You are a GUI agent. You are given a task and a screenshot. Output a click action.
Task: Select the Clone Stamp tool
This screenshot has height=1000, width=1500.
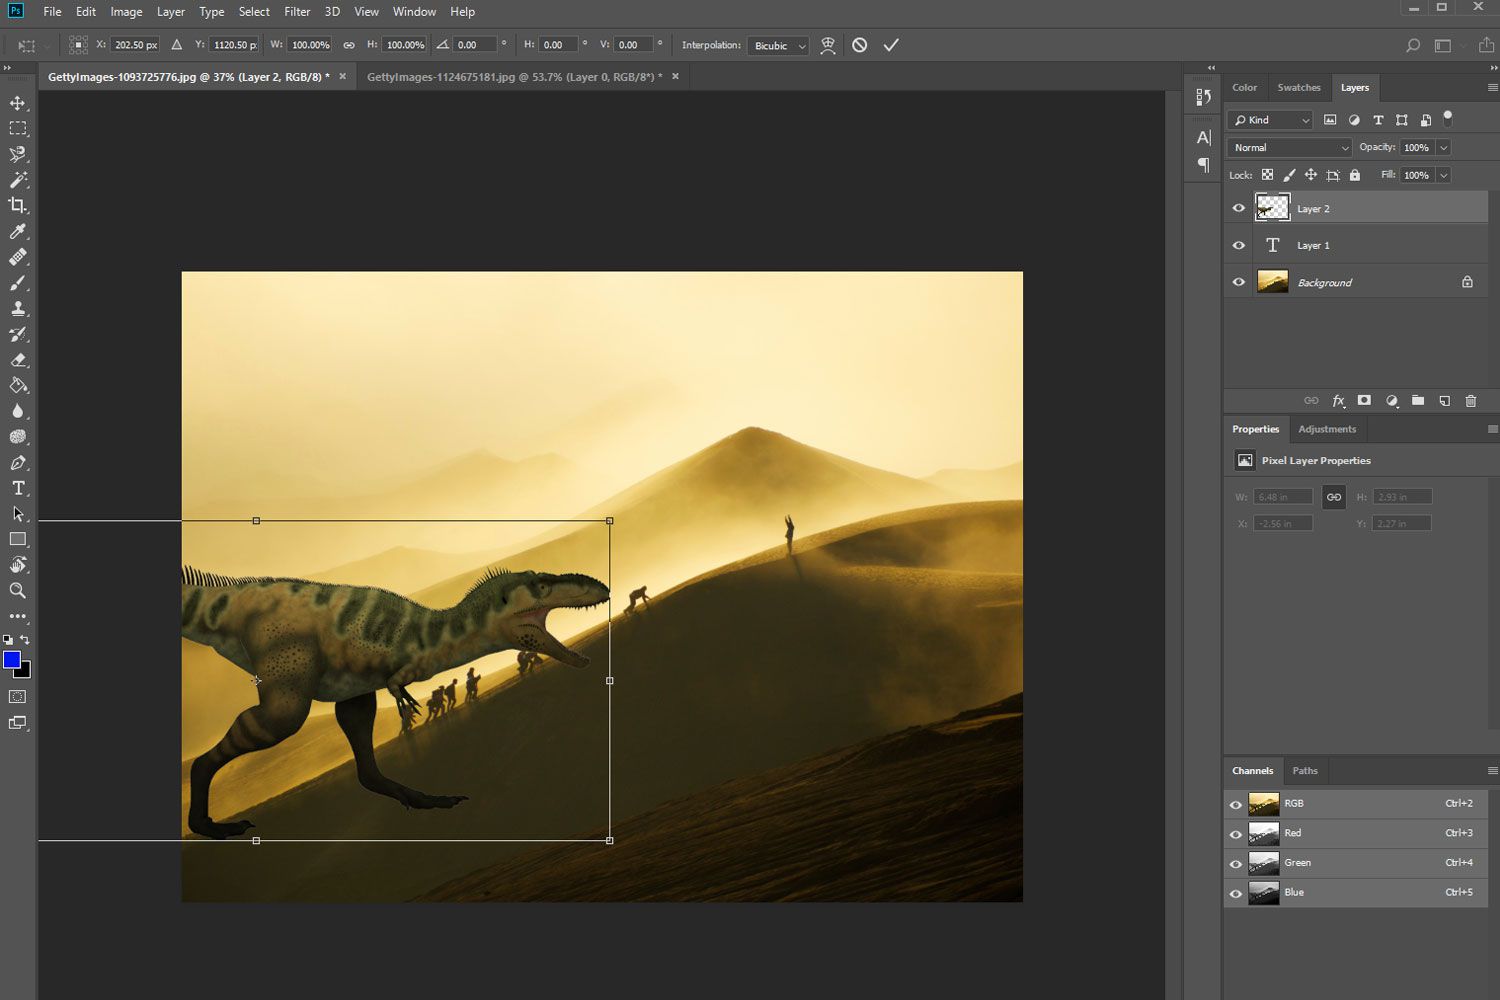tap(18, 309)
